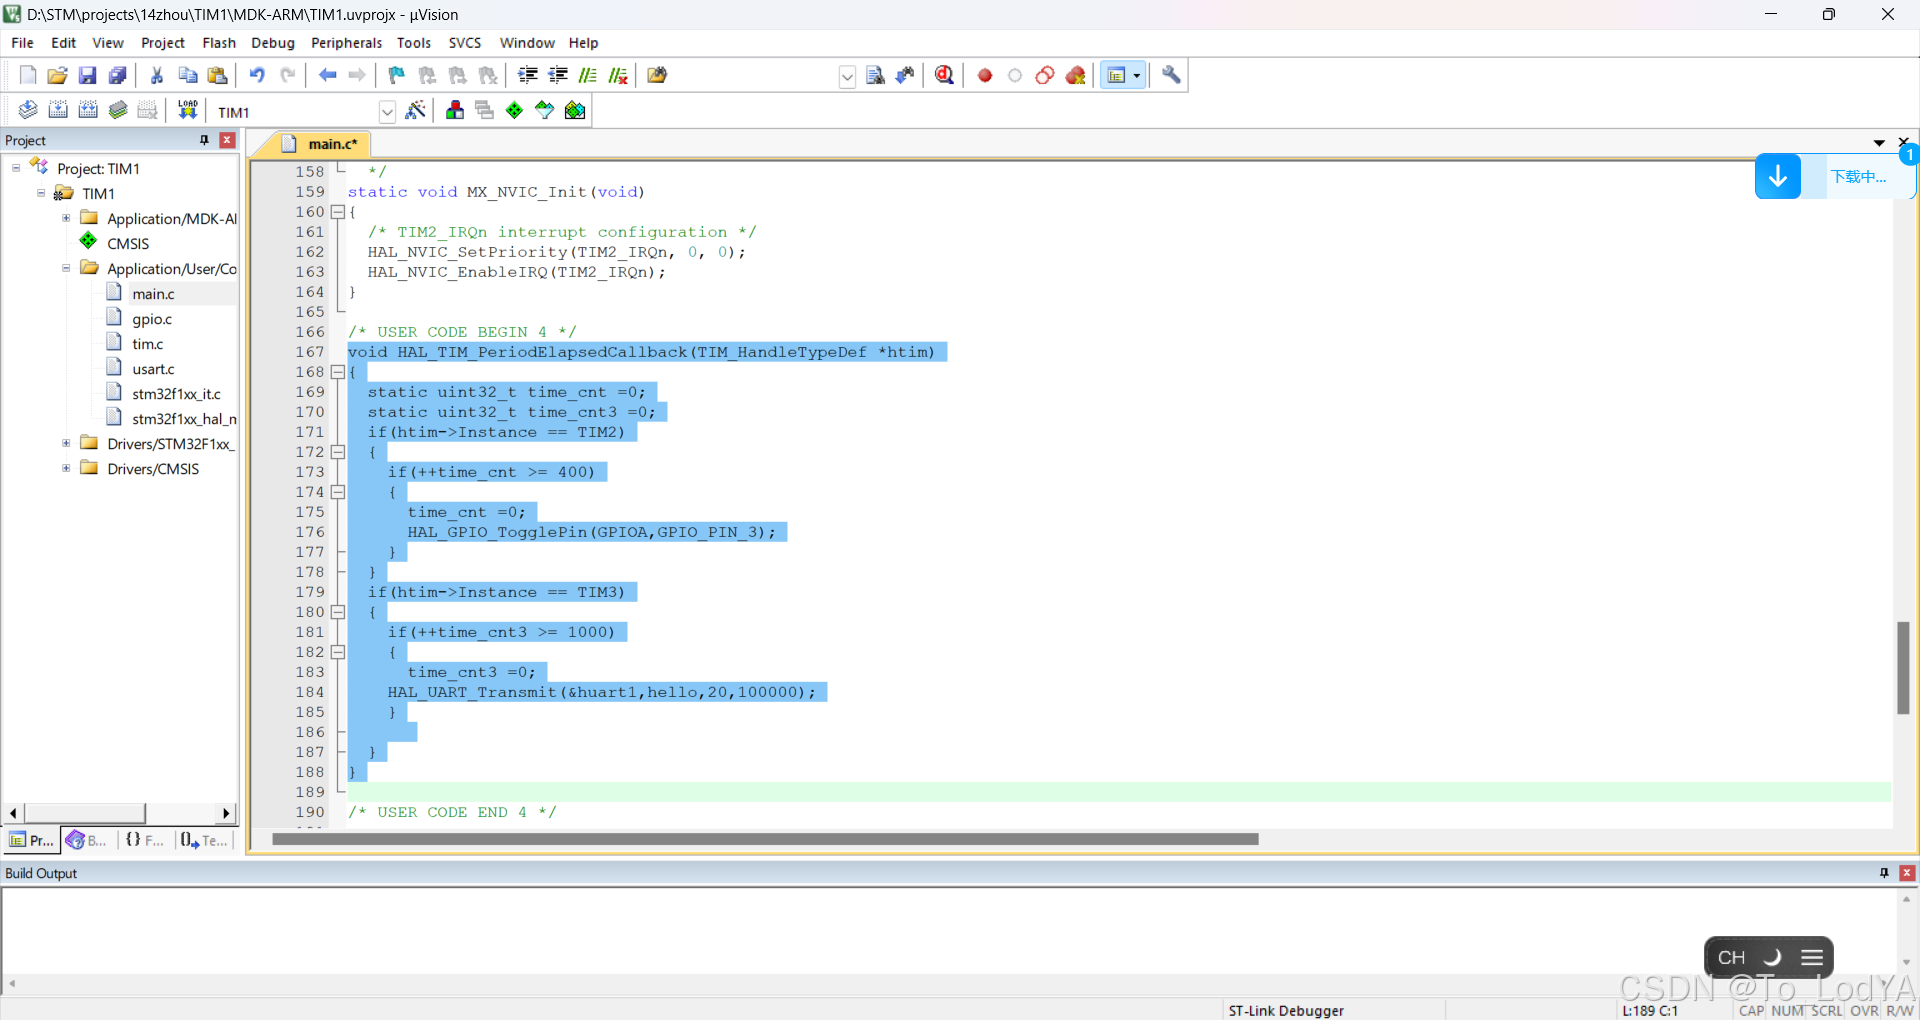The width and height of the screenshot is (1920, 1020).
Task: Select the CMSIS component node
Action: (128, 243)
